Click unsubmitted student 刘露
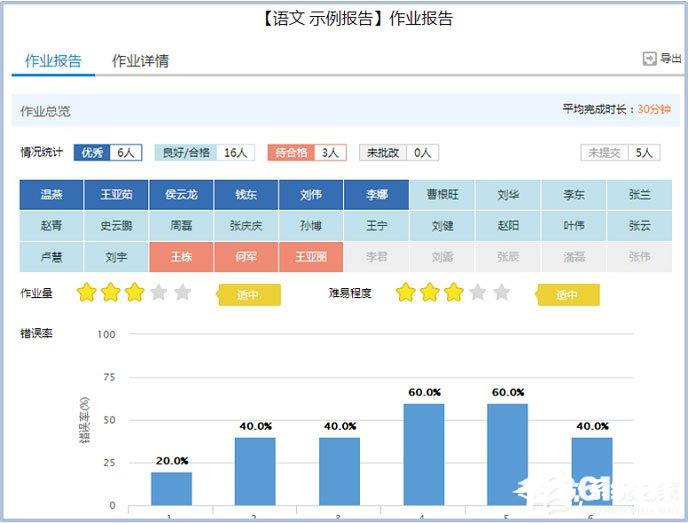The height and width of the screenshot is (523, 688). point(442,257)
